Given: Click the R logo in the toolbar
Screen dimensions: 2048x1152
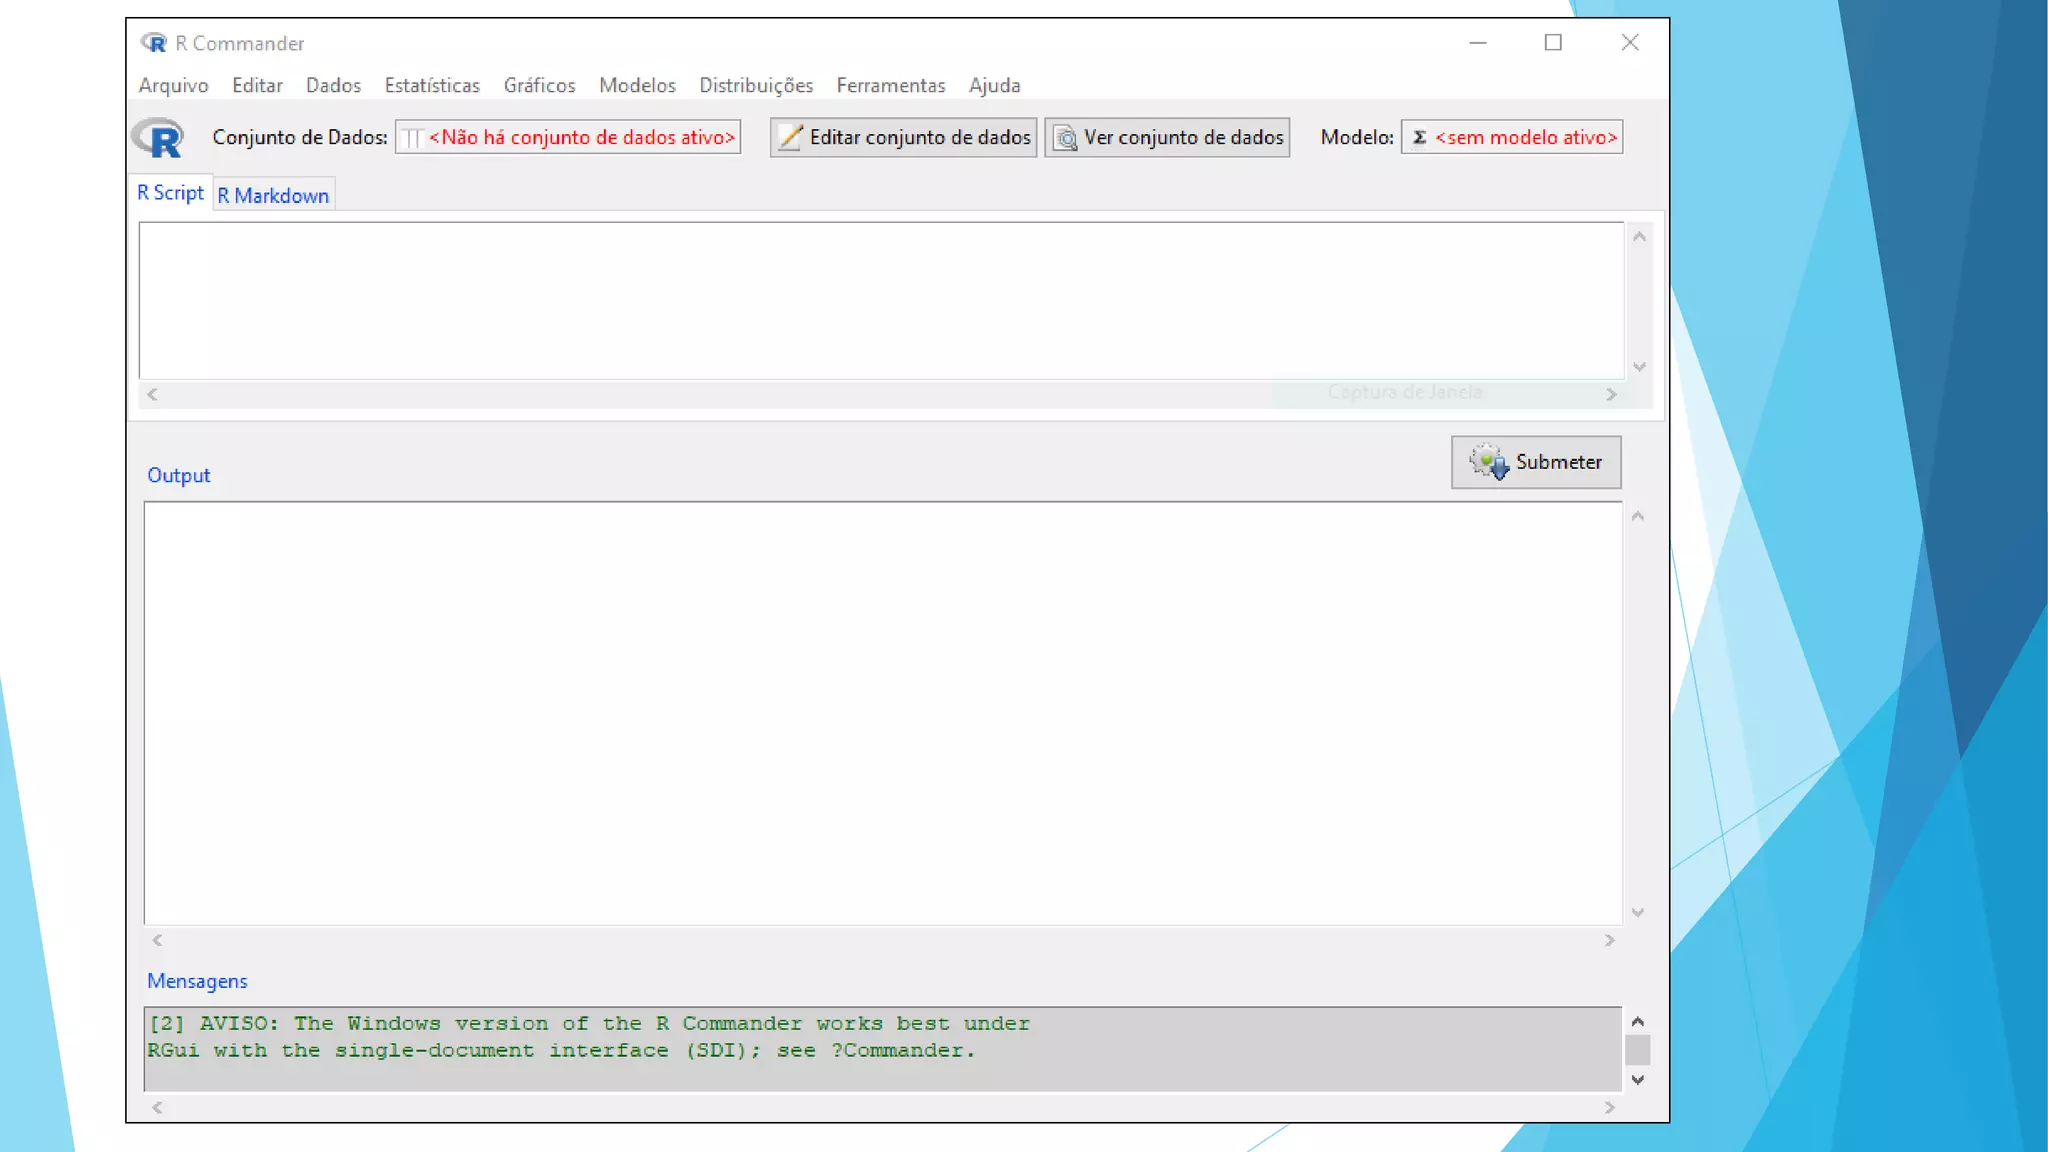Looking at the screenshot, I should pos(158,137).
